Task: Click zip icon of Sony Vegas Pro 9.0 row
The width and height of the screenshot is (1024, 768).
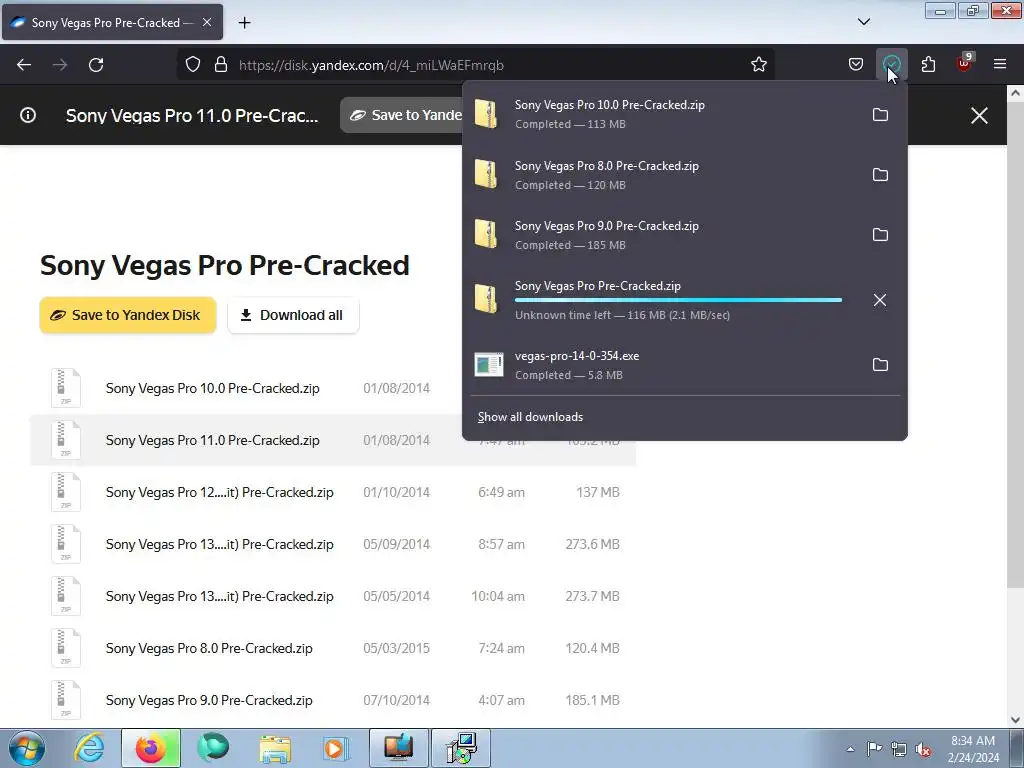Action: [x=66, y=700]
